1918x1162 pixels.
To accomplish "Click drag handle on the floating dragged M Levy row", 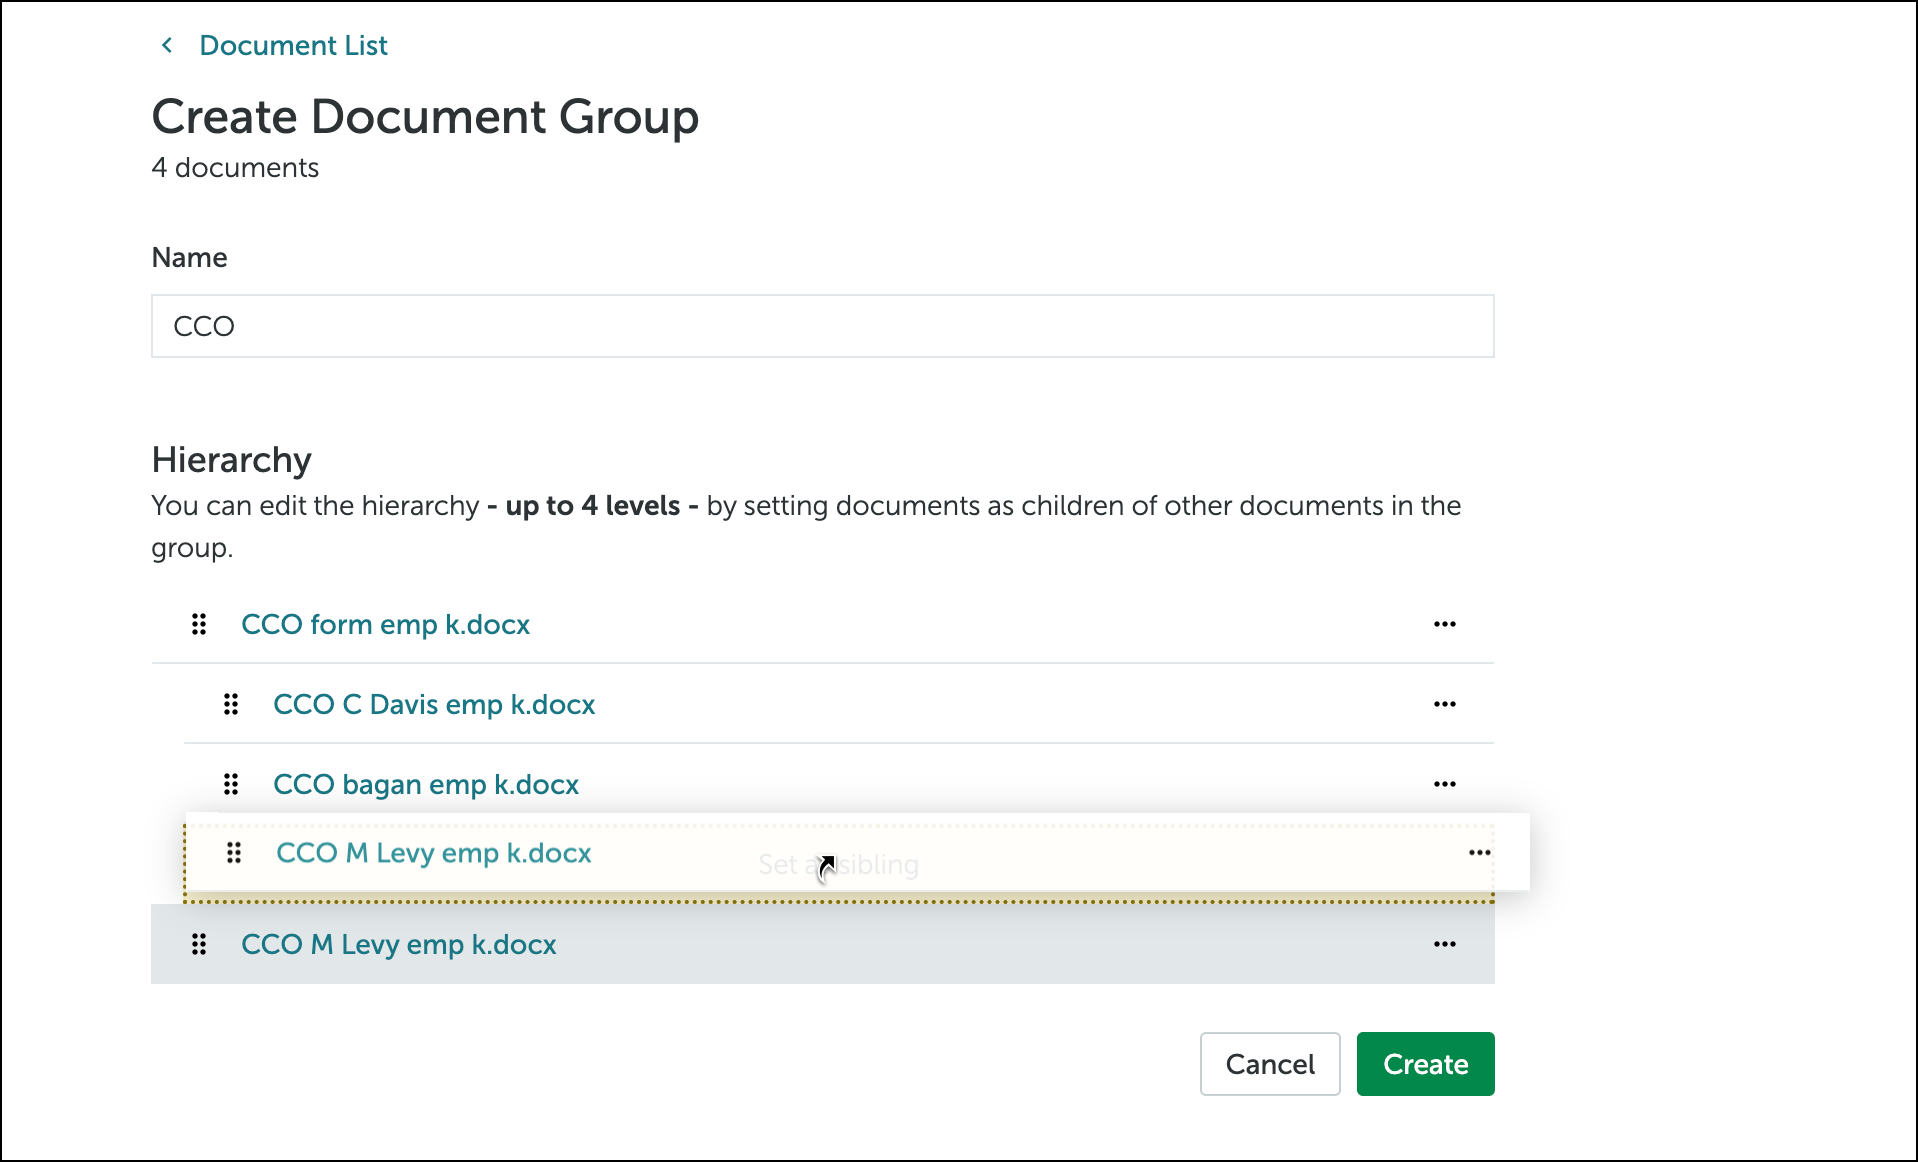I will 234,853.
